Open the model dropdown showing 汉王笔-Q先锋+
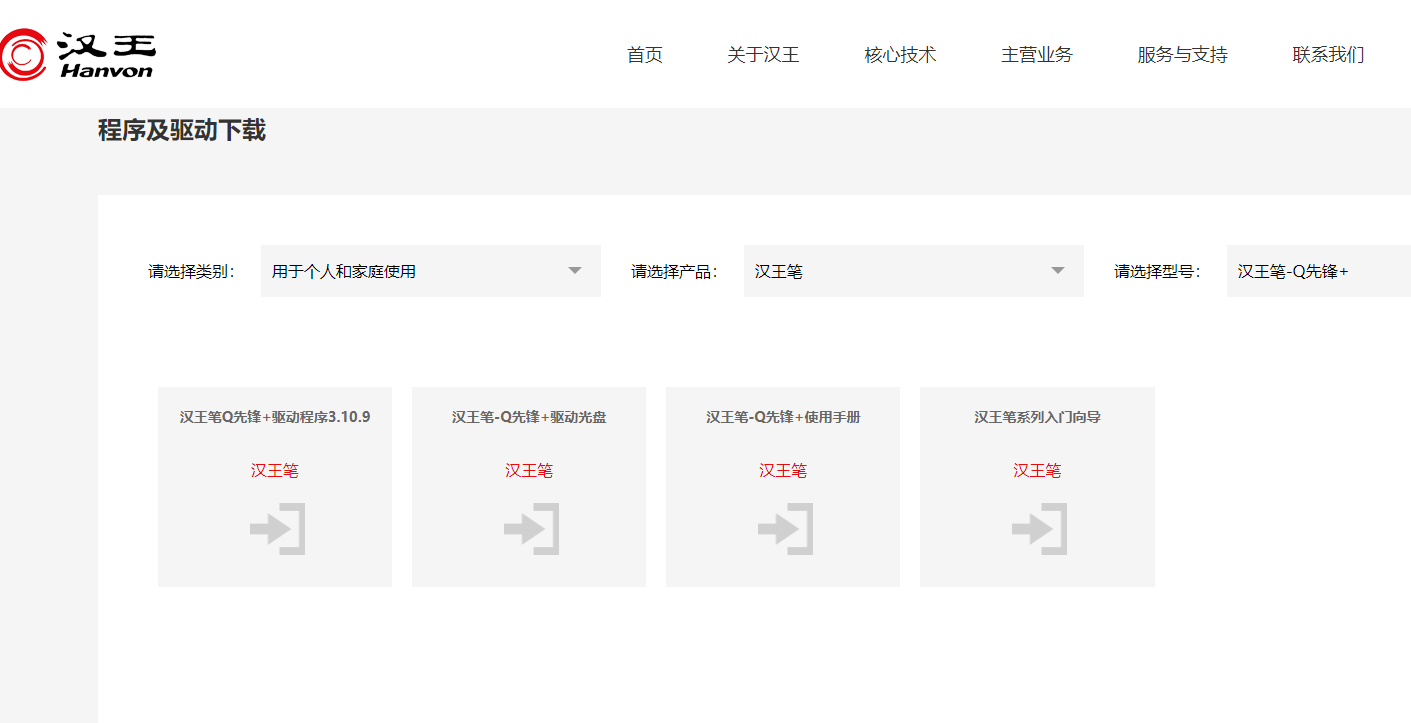Screen dimensions: 1411x723 click(x=1319, y=271)
